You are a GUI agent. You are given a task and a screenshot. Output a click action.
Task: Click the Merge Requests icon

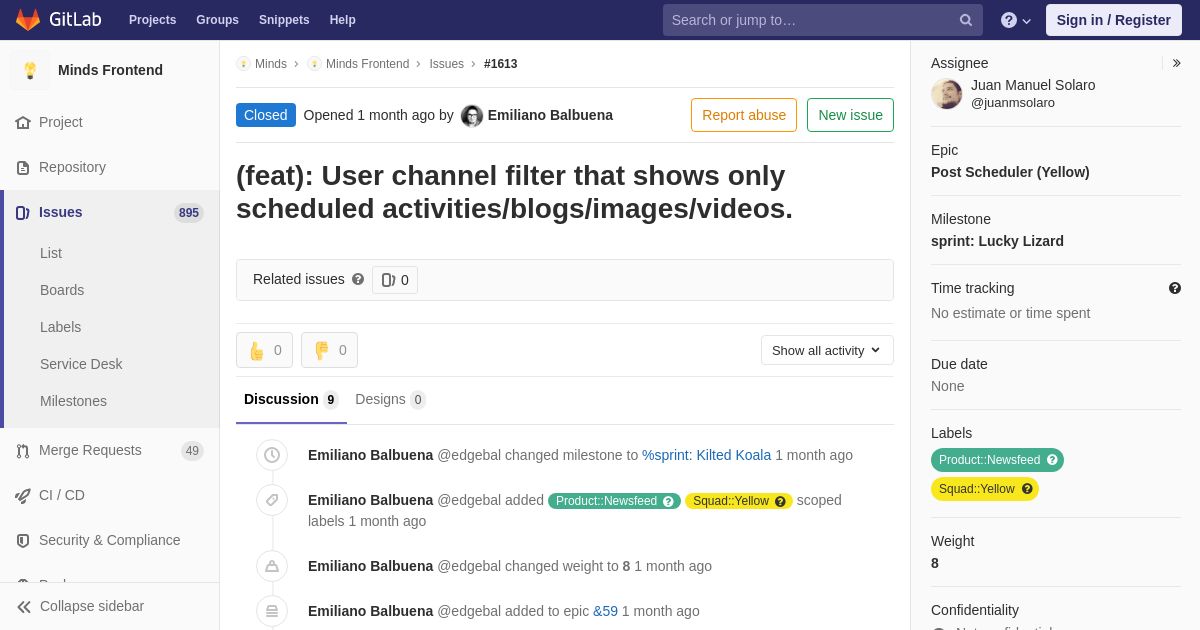23,450
